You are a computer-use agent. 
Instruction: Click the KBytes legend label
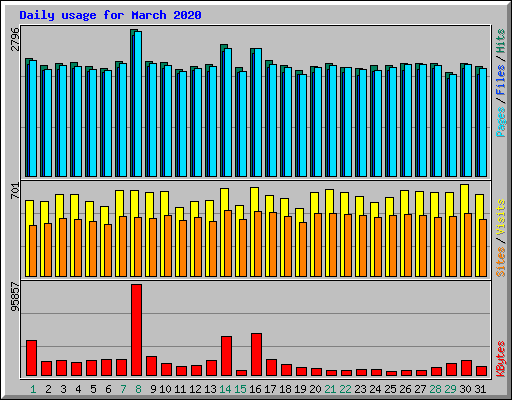coord(501,359)
